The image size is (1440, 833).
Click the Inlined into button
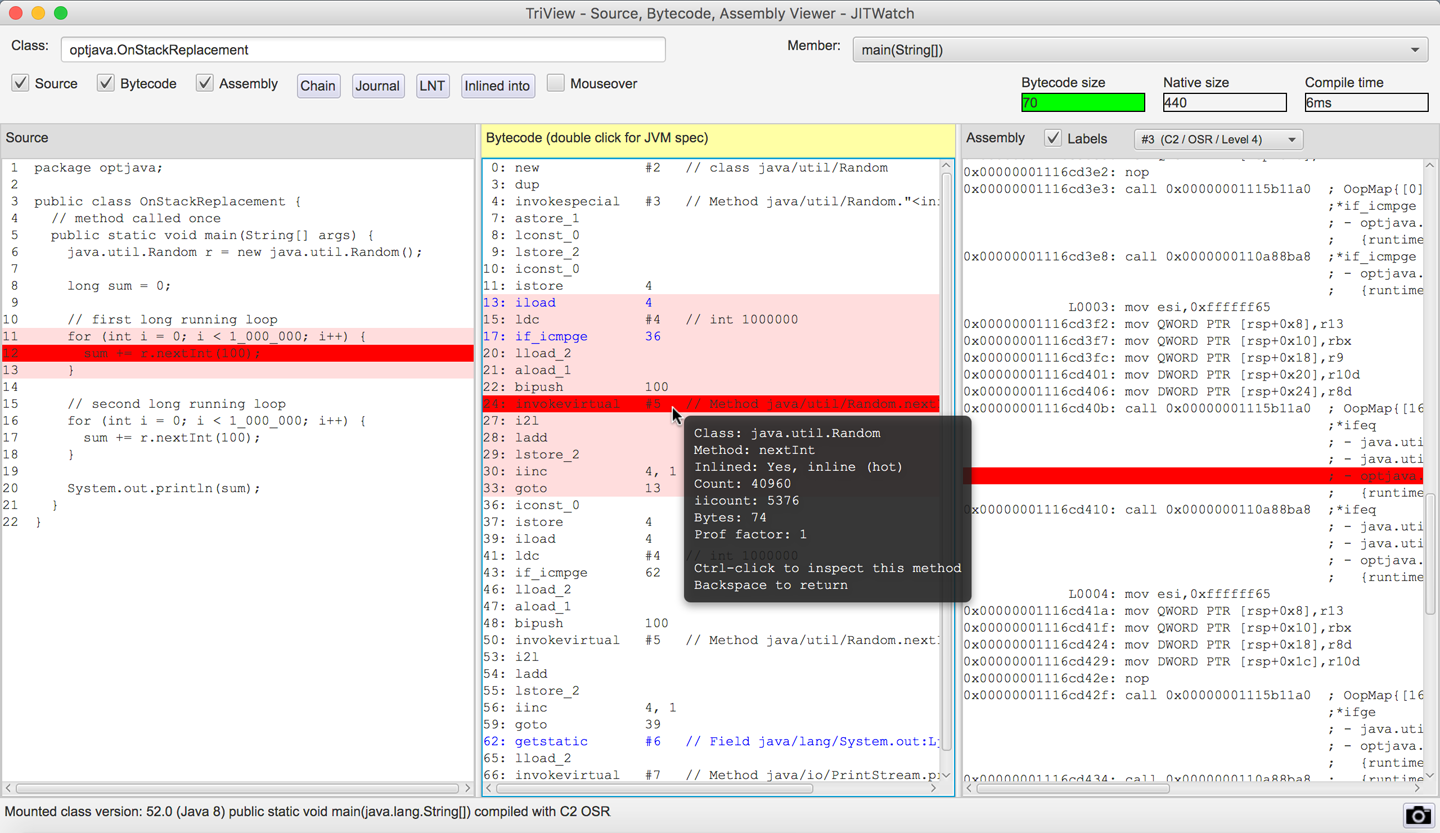click(x=497, y=86)
